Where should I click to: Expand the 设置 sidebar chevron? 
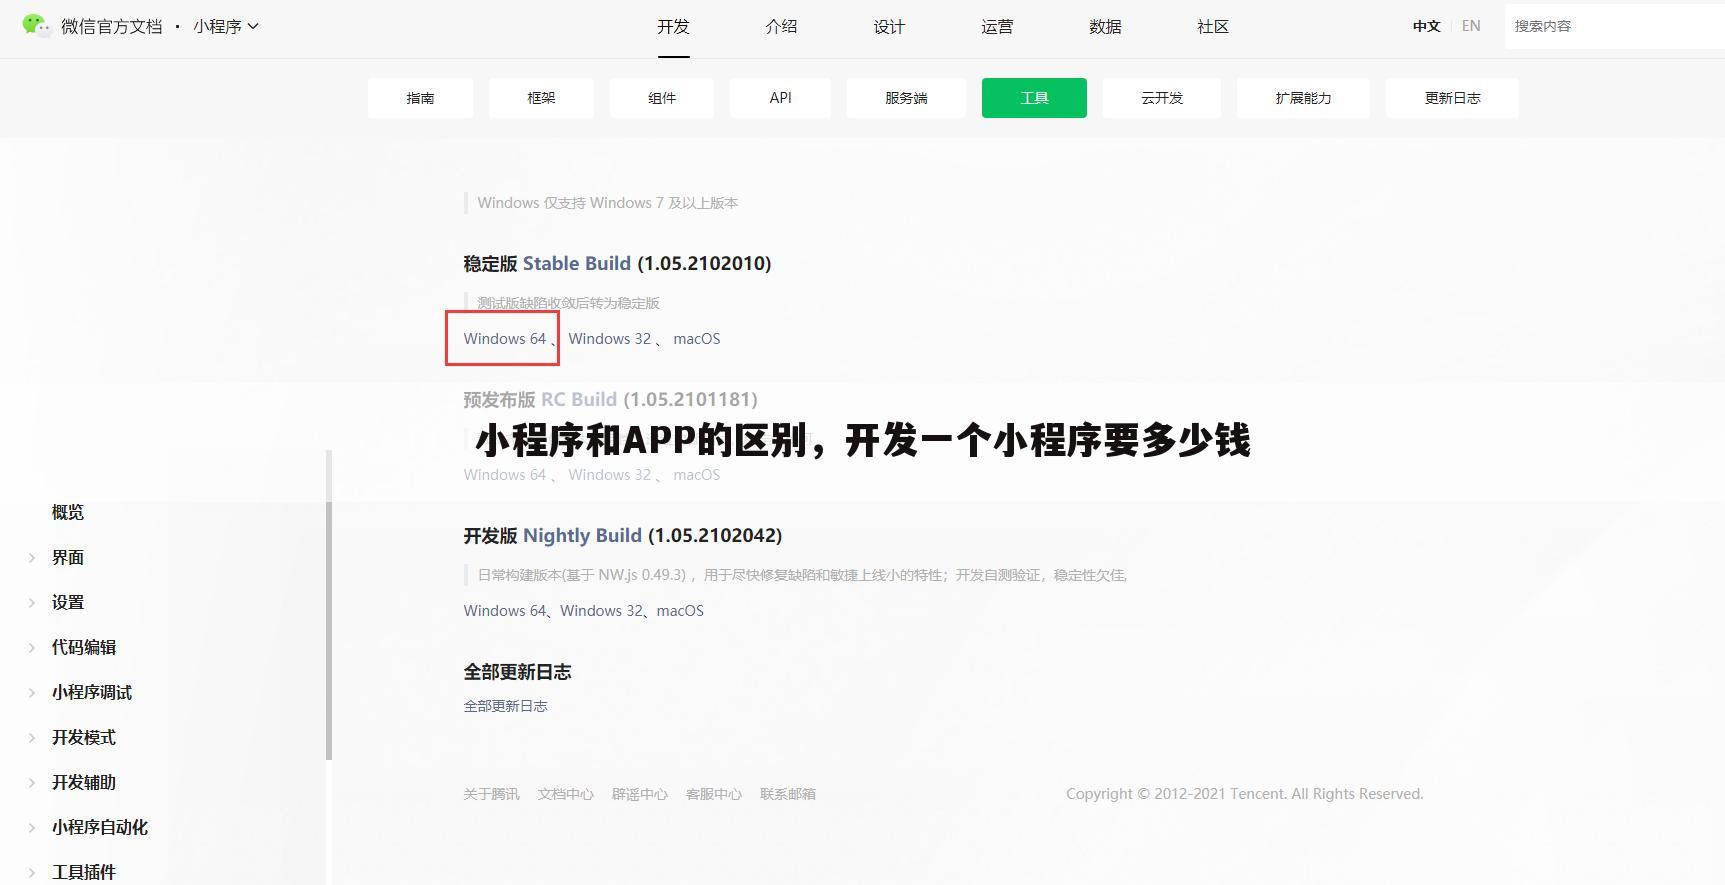pos(32,603)
